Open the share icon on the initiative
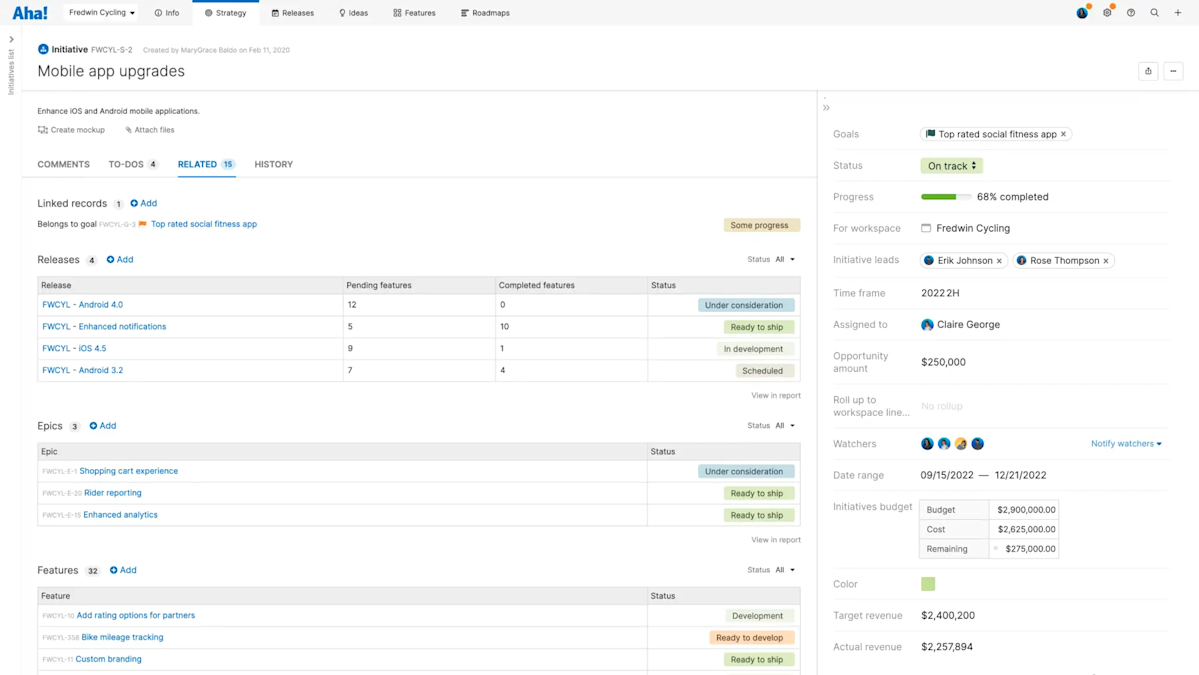 pos(1147,71)
